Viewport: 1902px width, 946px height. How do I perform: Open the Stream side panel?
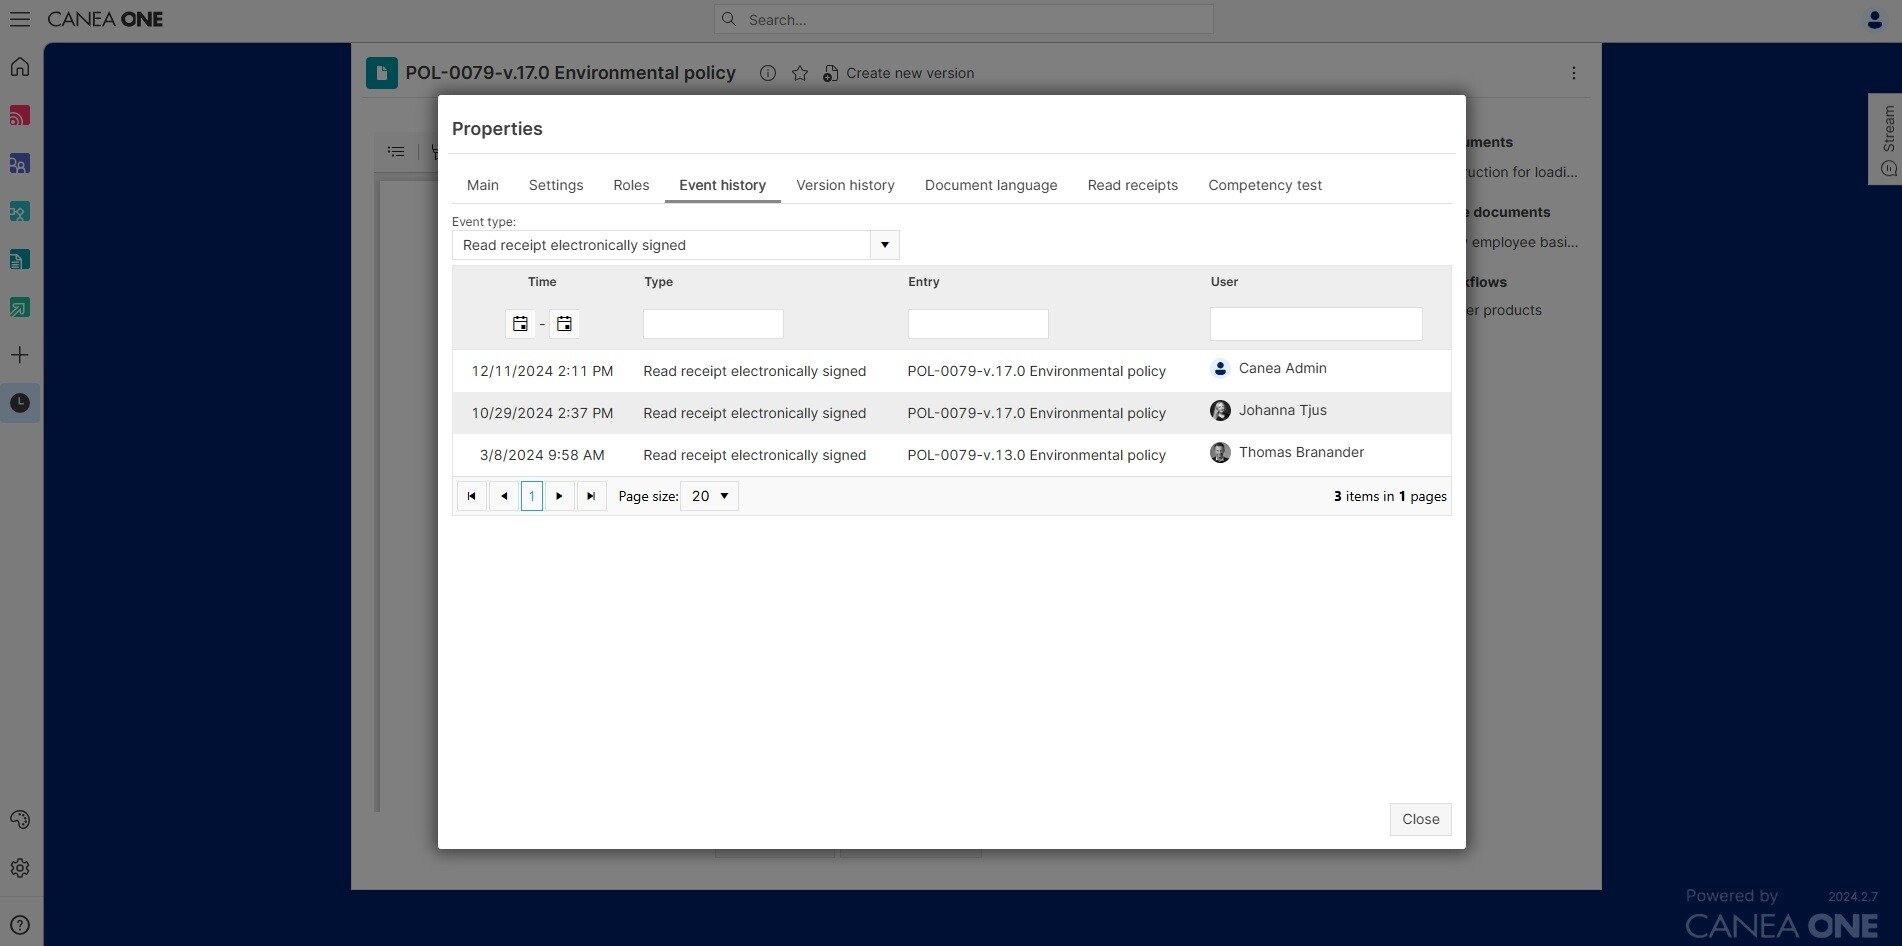tap(1886, 139)
